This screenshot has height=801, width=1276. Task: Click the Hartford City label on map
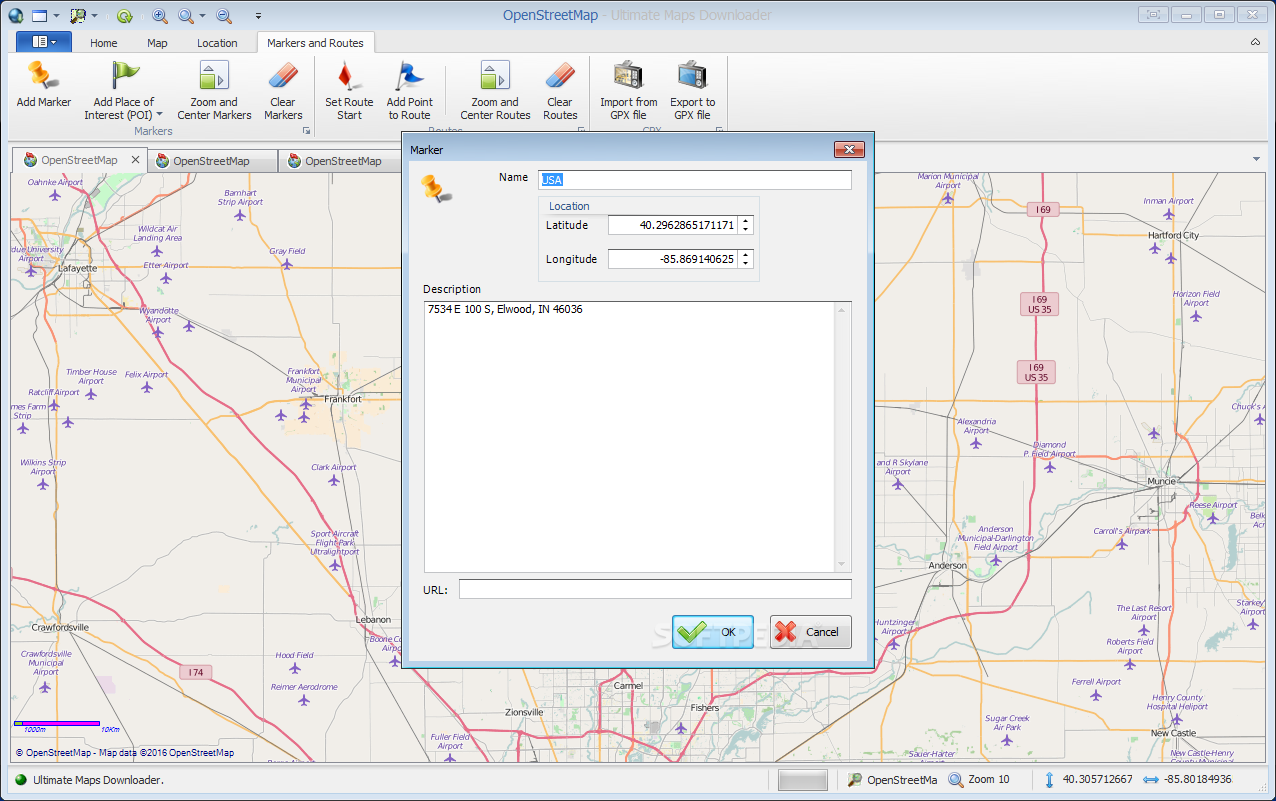coord(1173,235)
